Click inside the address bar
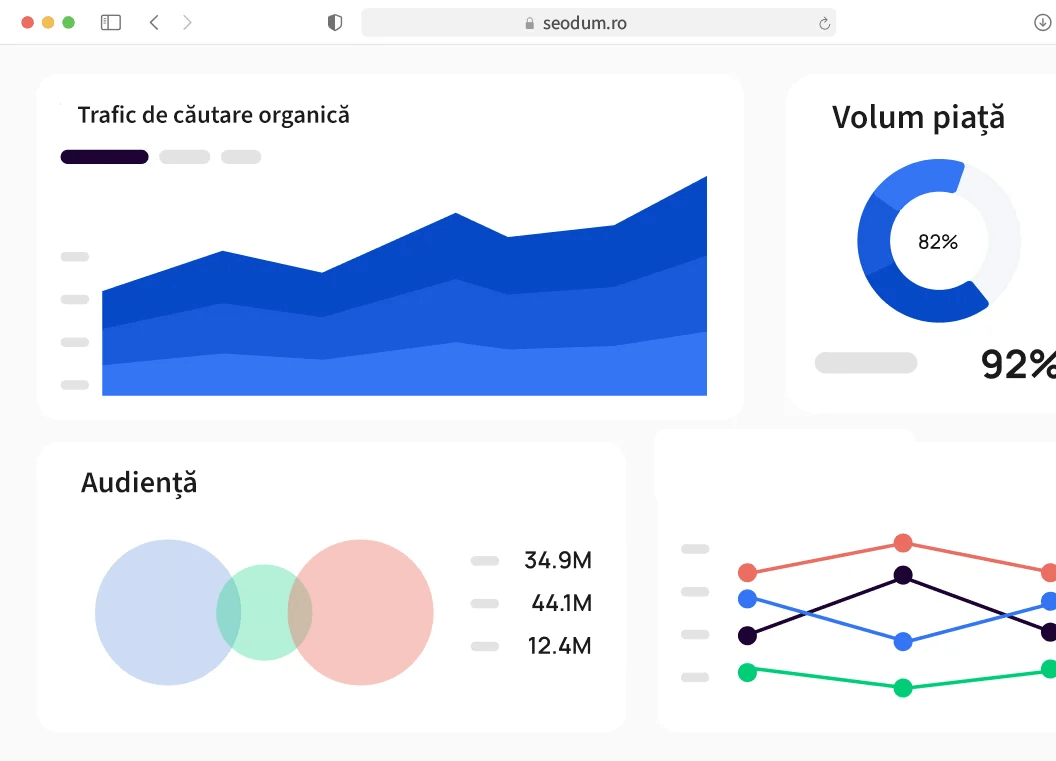Image resolution: width=1056 pixels, height=761 pixels. click(600, 22)
